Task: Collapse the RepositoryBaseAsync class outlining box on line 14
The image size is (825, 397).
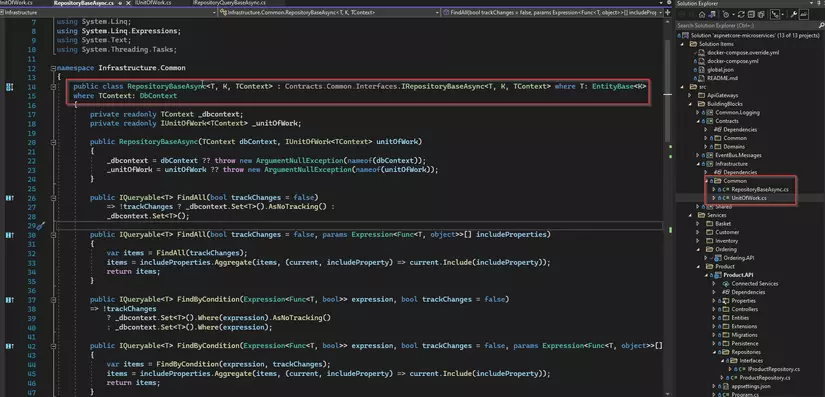Action: point(53,87)
